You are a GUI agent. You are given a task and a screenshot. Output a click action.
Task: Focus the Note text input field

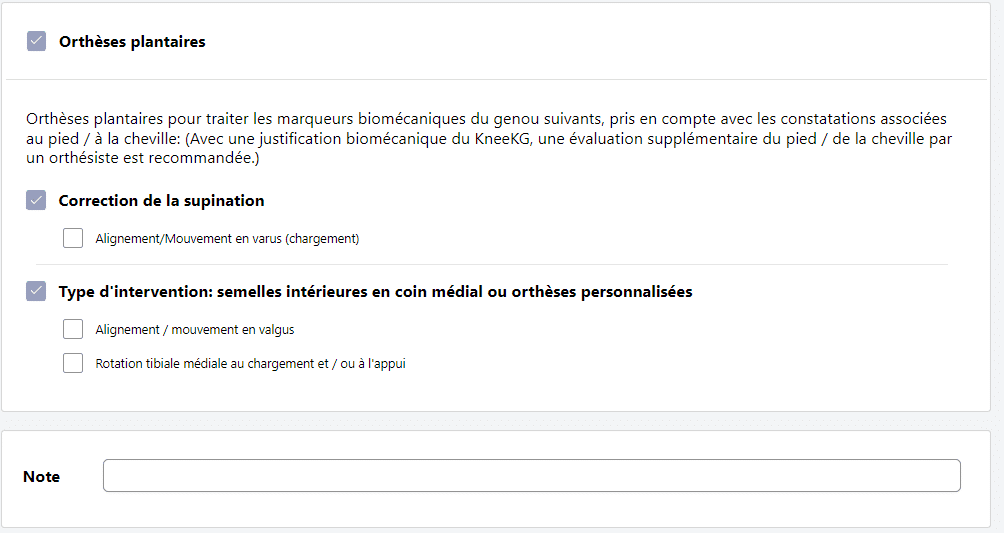tap(531, 476)
